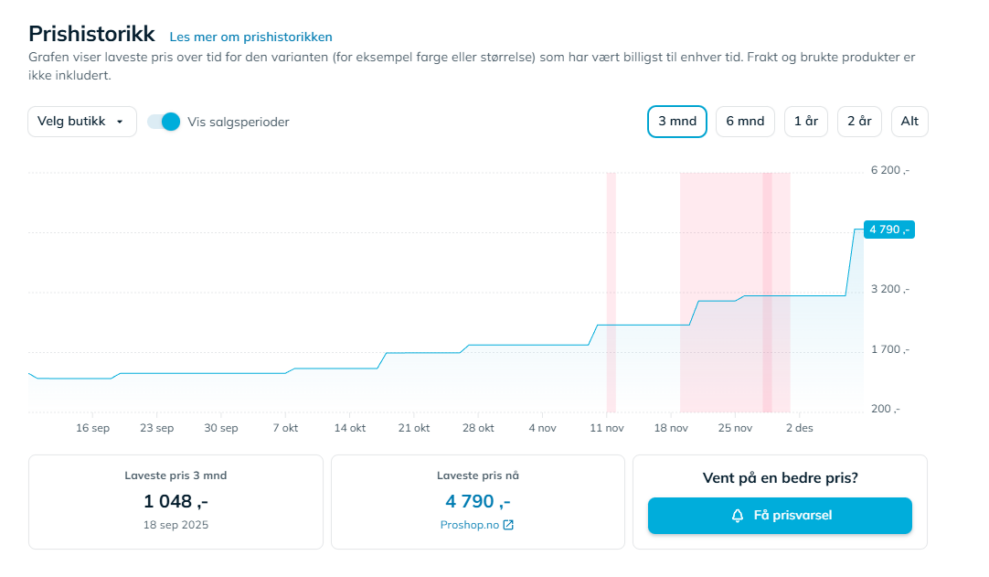Click the Laveste pris 3 mnd card

click(176, 501)
